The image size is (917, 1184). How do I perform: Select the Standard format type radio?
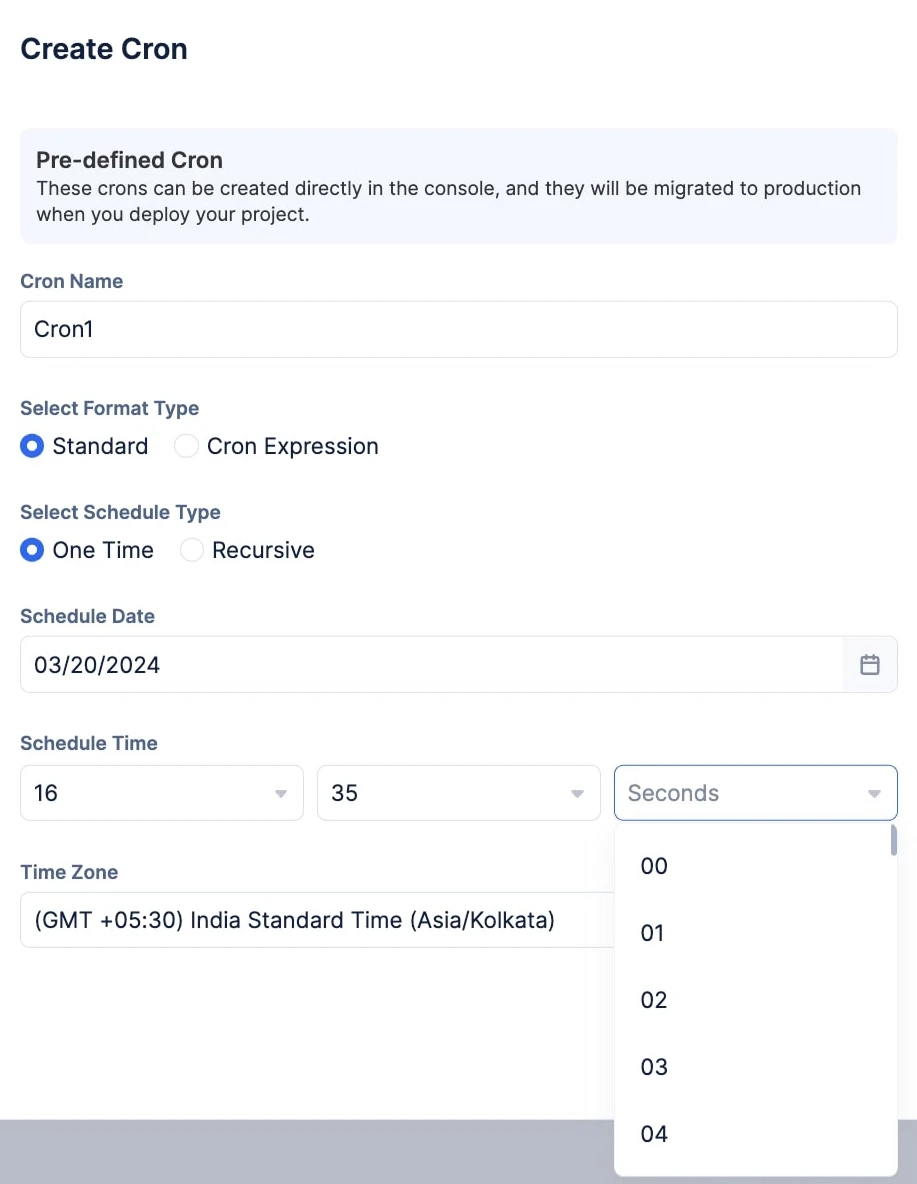point(33,446)
